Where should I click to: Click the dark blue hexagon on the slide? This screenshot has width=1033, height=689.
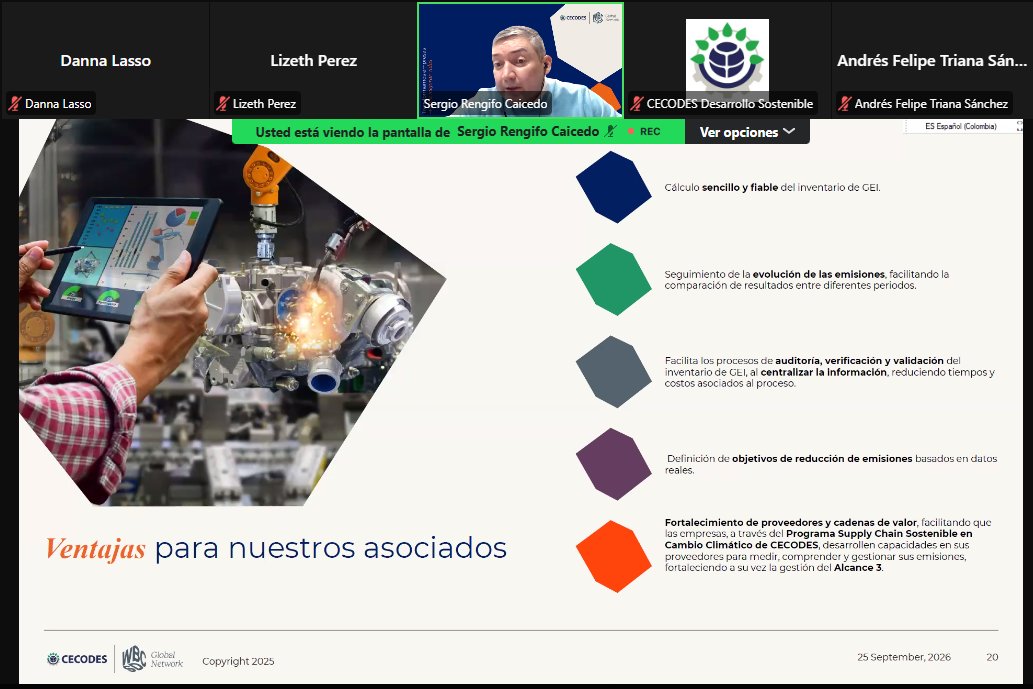[x=613, y=187]
